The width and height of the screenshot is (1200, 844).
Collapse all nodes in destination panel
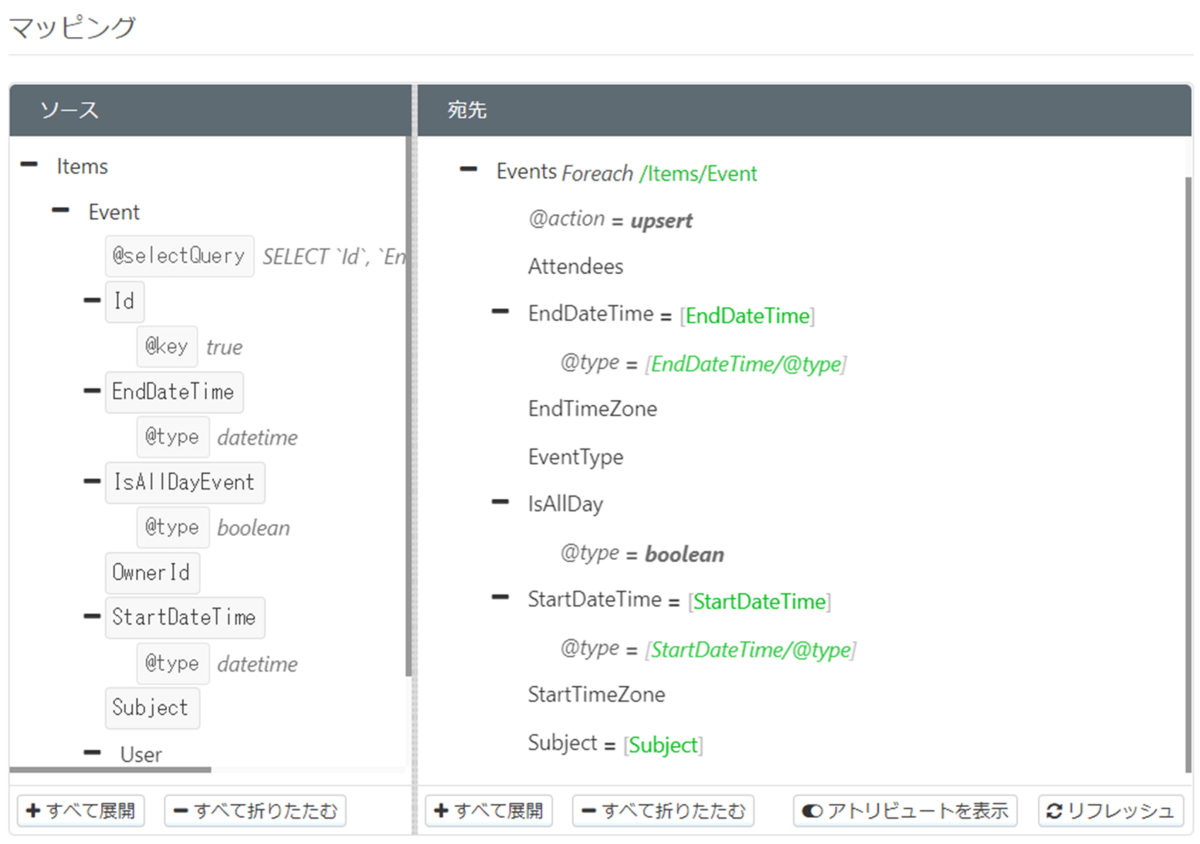click(x=663, y=811)
